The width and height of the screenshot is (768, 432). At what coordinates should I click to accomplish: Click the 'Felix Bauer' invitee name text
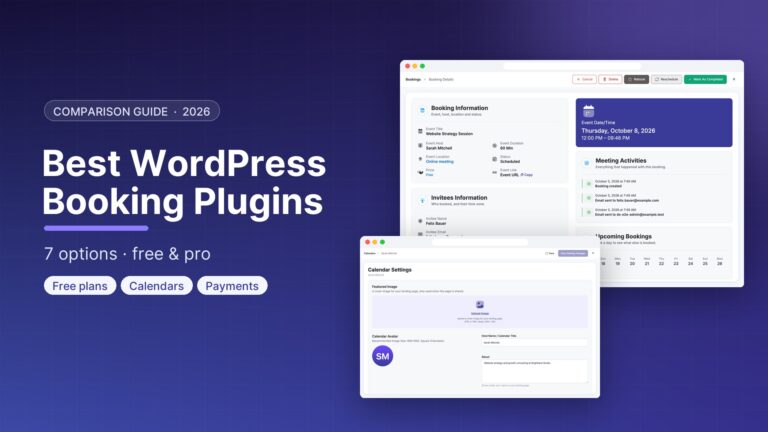click(436, 223)
